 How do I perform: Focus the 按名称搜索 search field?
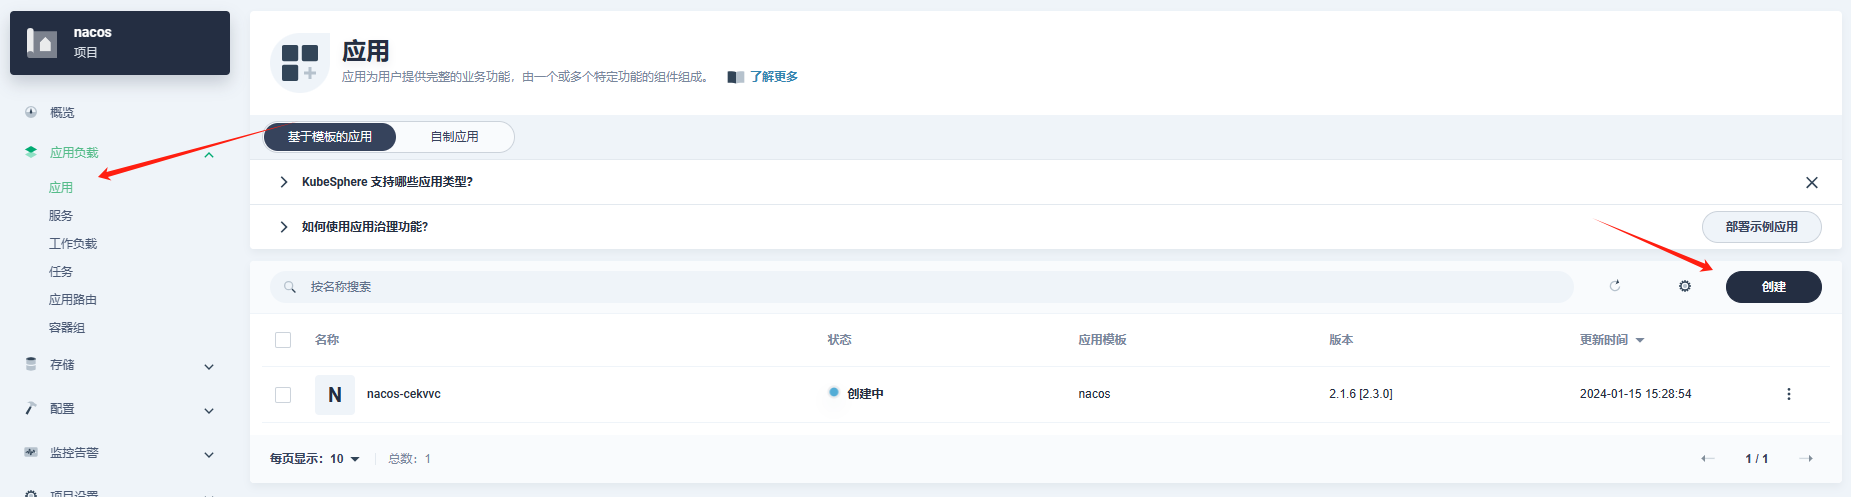click(922, 287)
